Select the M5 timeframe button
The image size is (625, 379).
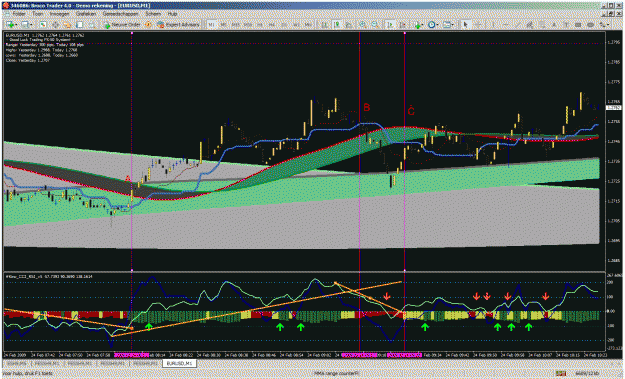223,25
